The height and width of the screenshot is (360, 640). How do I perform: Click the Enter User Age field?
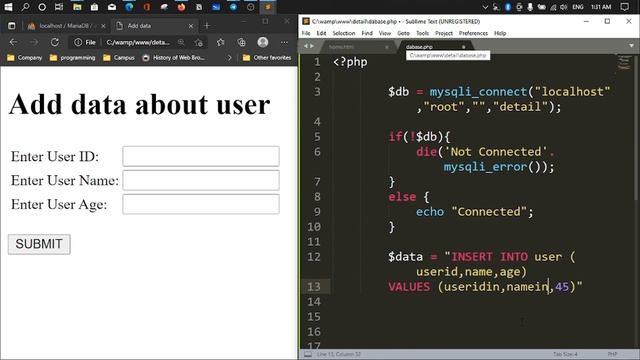point(201,204)
